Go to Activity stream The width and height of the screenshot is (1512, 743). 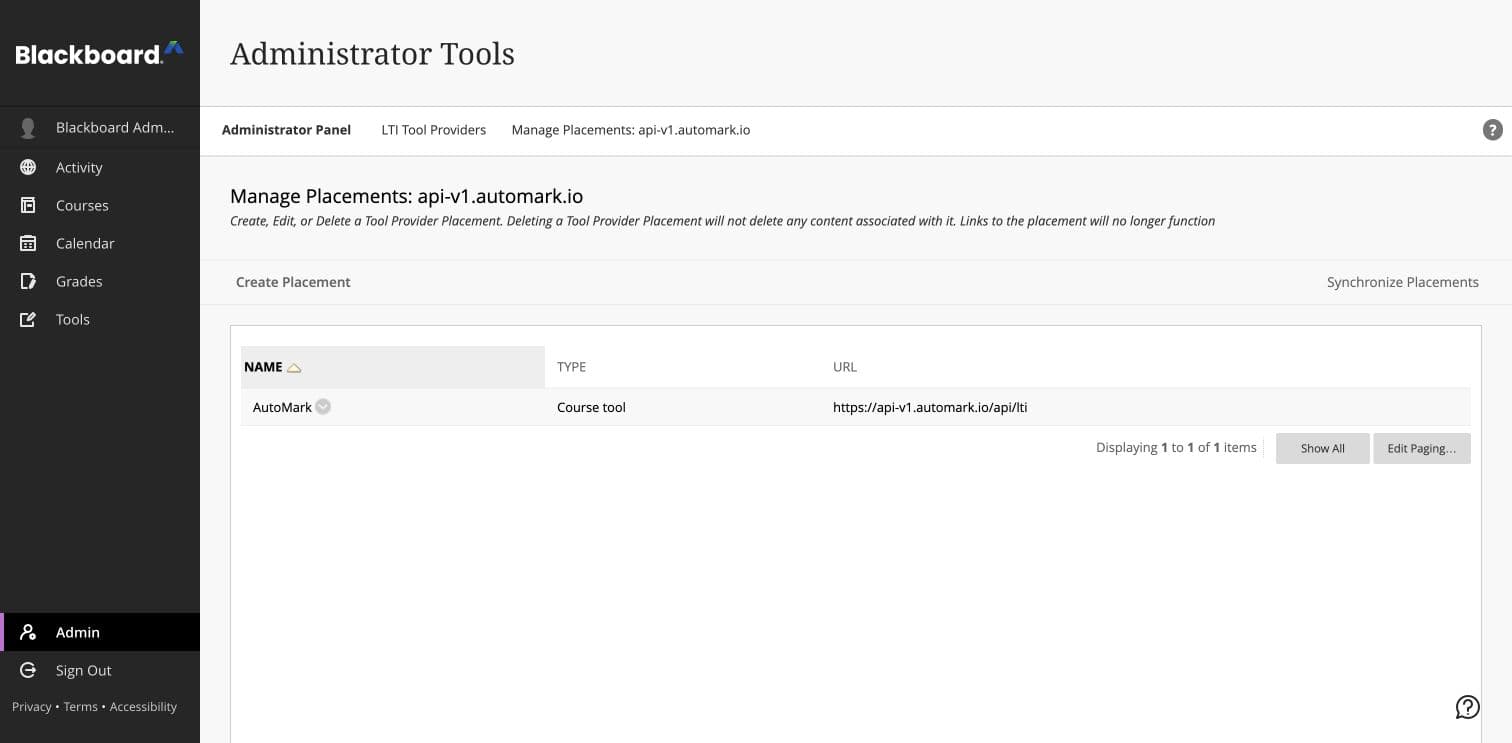79,167
